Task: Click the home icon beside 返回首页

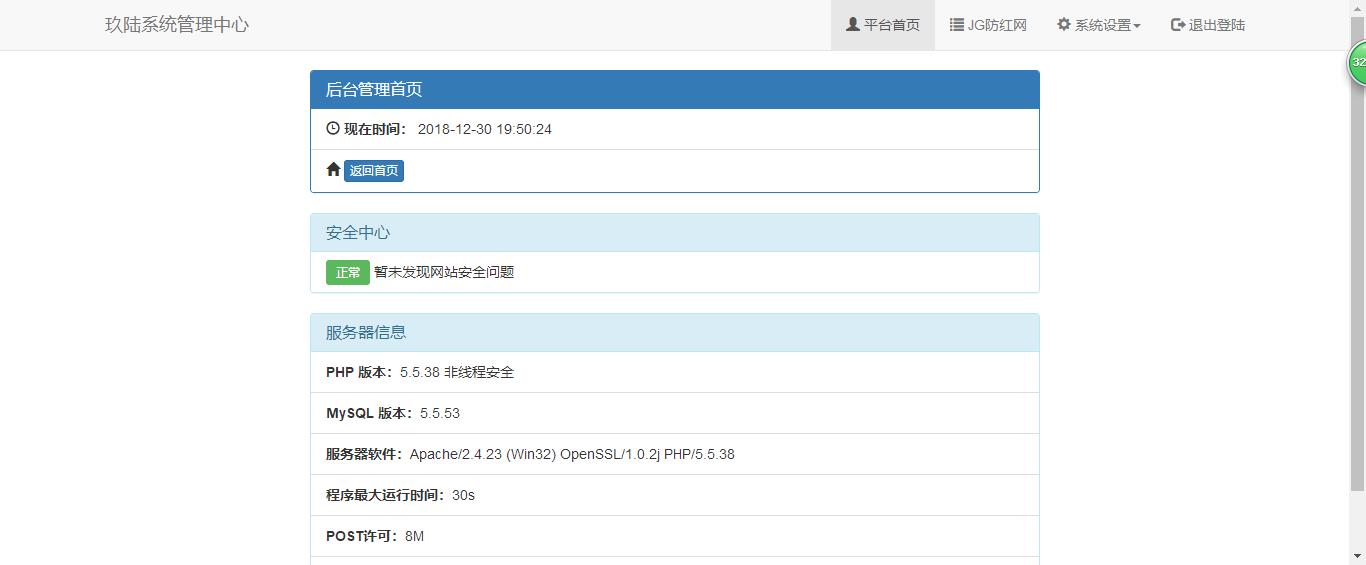Action: [x=334, y=169]
